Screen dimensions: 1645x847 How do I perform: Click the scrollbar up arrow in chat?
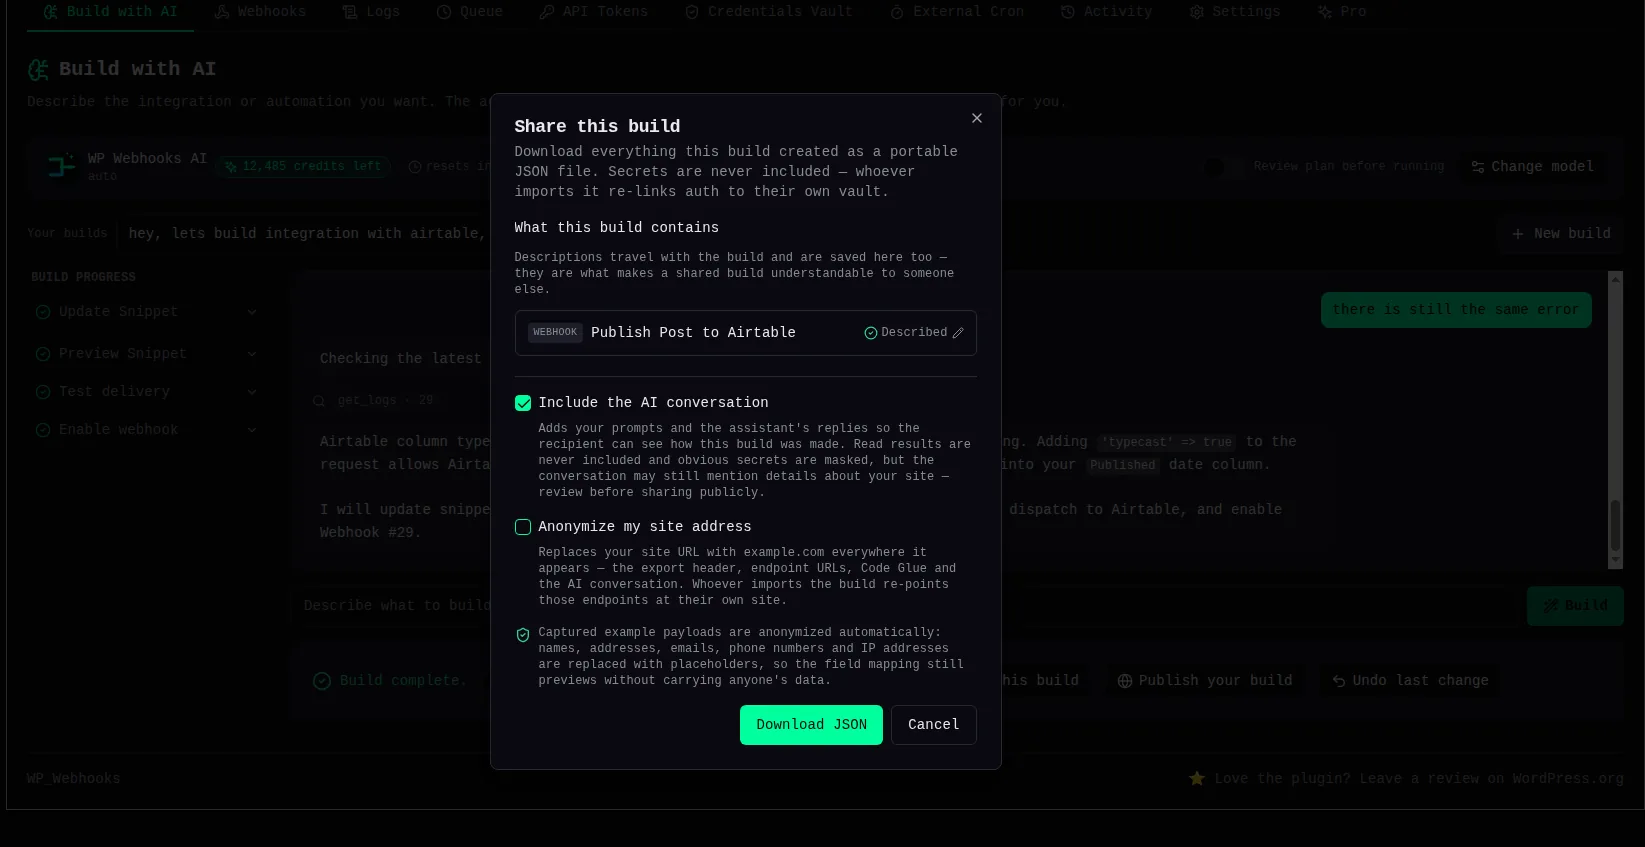1615,279
